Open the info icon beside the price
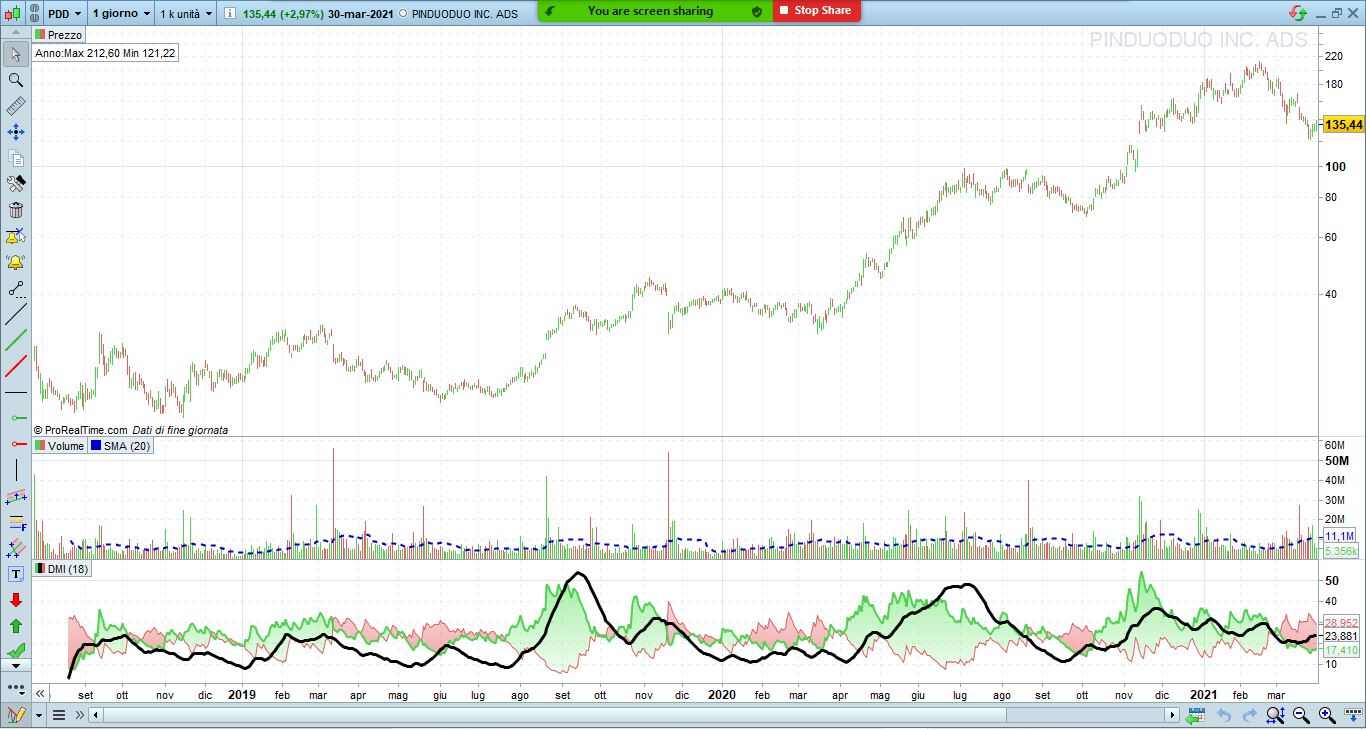Image resolution: width=1366 pixels, height=729 pixels. (x=230, y=13)
